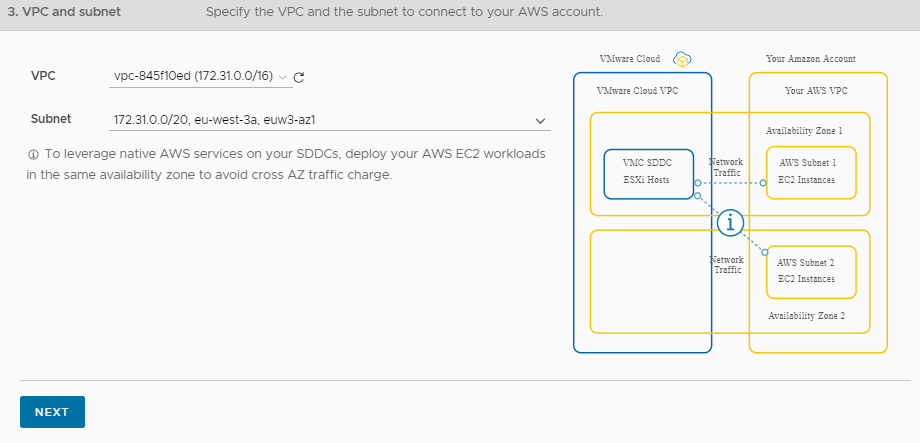
Task: Click 'Availability Zone 2' label
Action: point(807,316)
